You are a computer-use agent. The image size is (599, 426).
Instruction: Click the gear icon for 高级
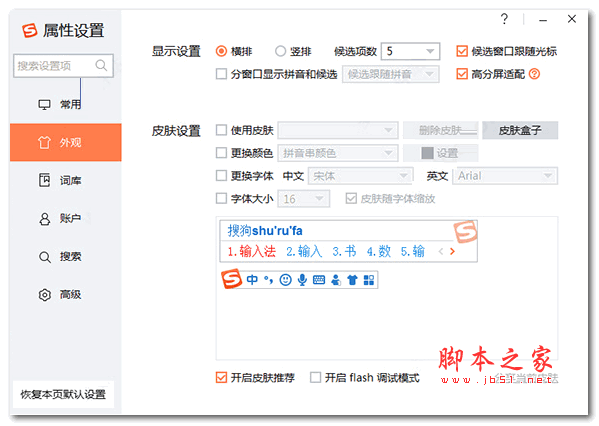click(45, 295)
